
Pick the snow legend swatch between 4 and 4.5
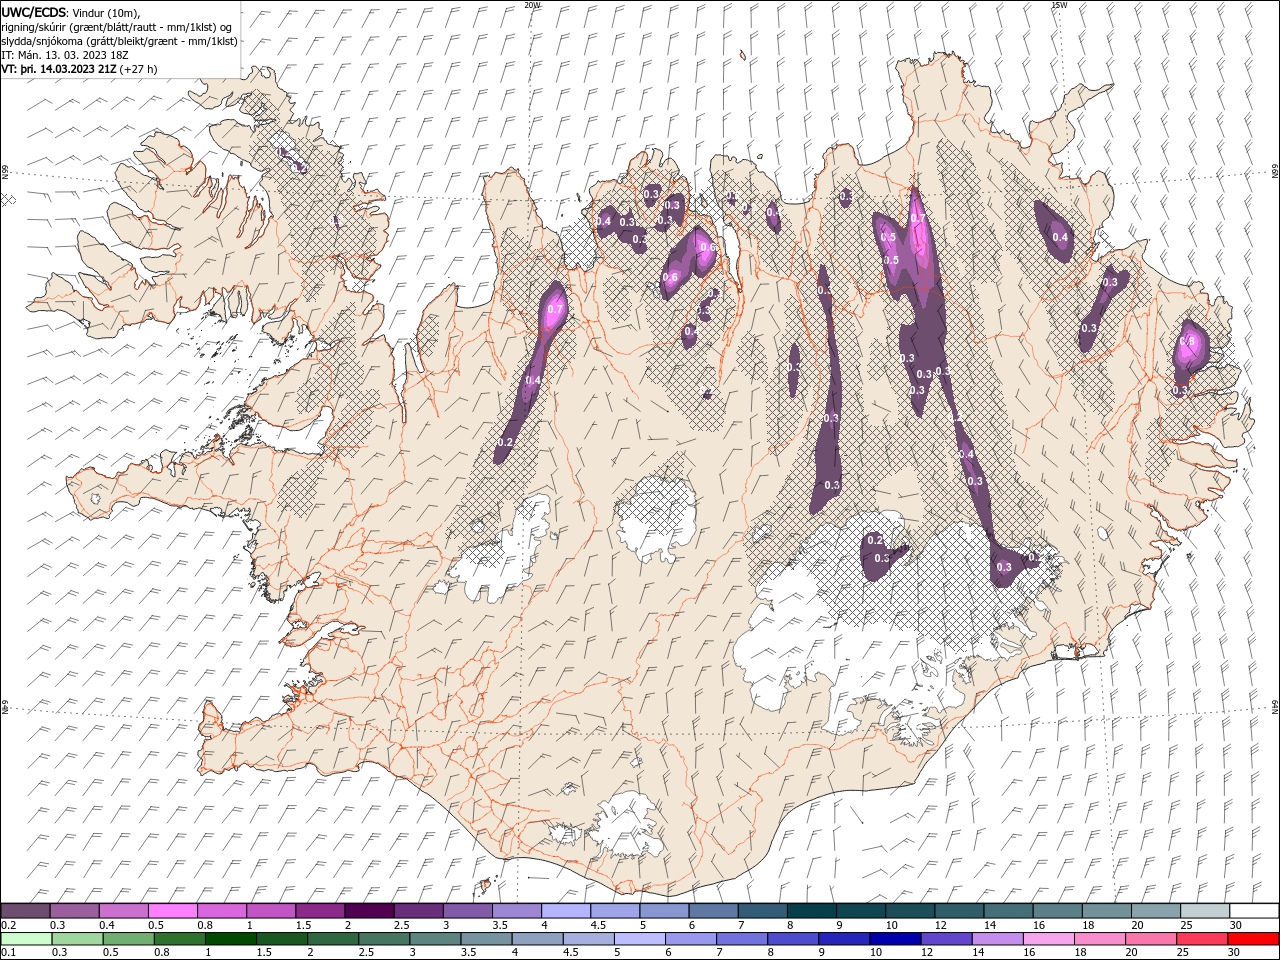566,911
